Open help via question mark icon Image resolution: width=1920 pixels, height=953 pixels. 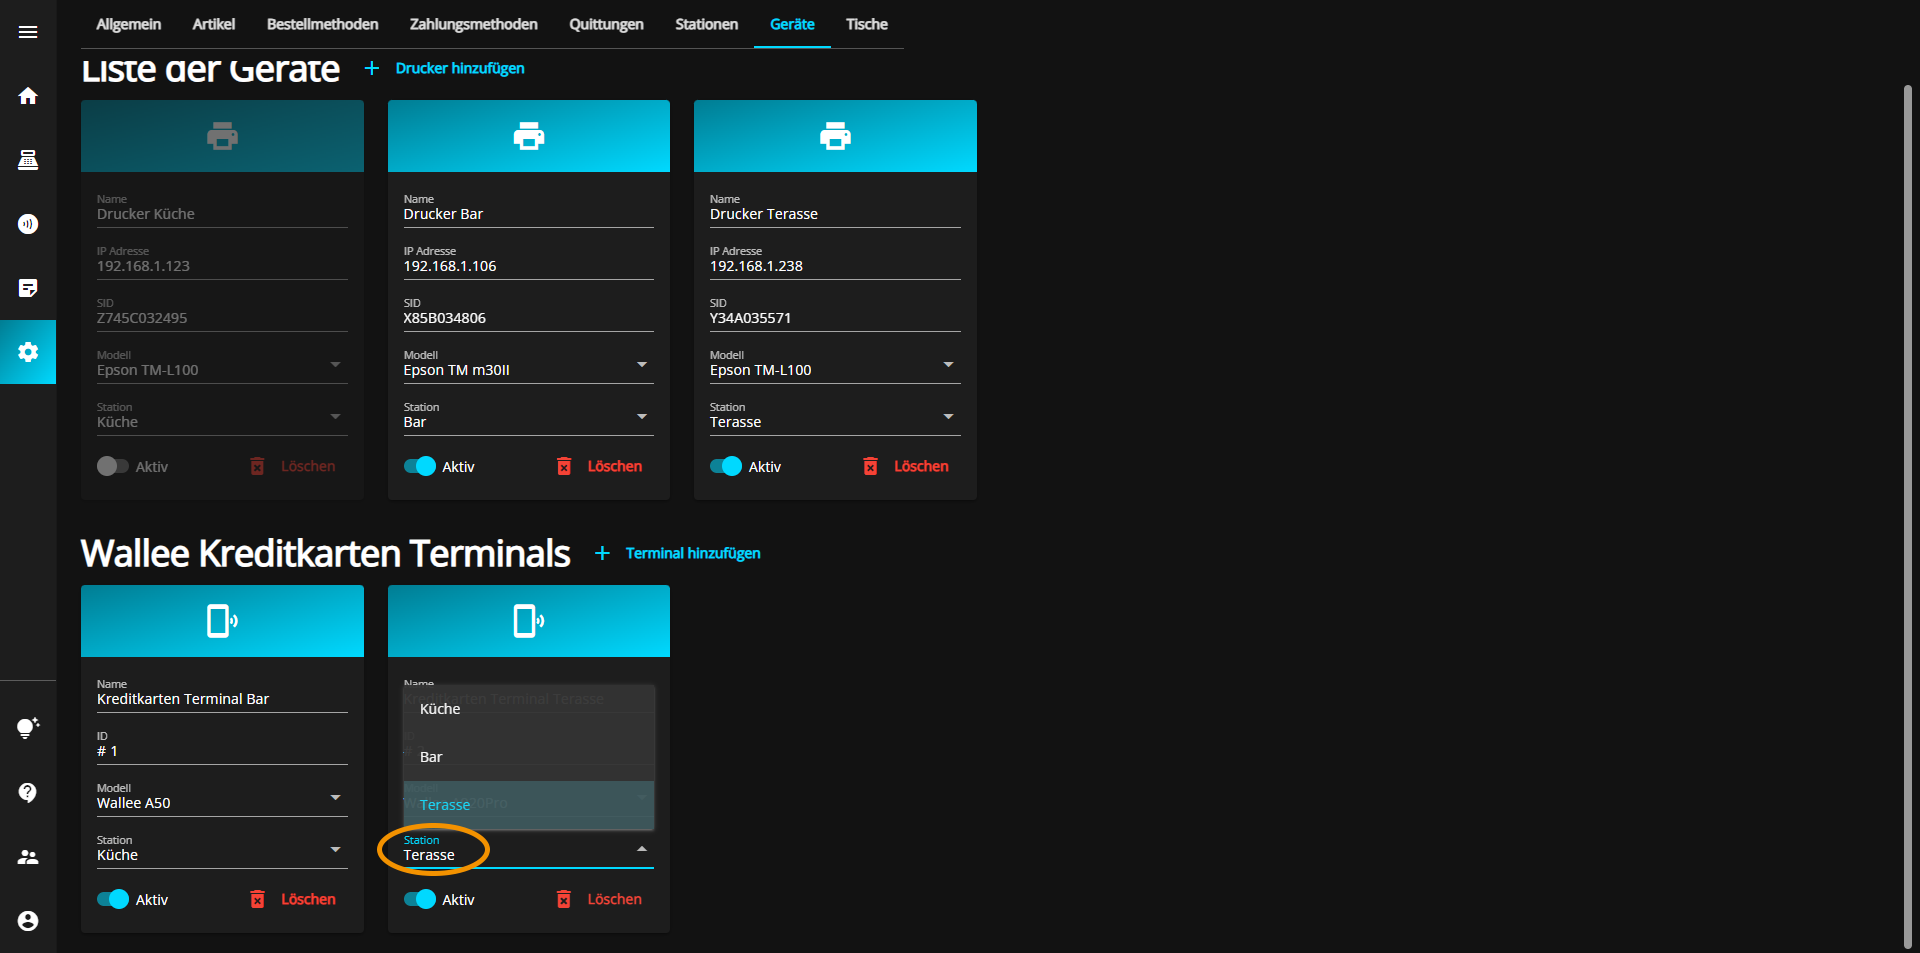point(28,792)
